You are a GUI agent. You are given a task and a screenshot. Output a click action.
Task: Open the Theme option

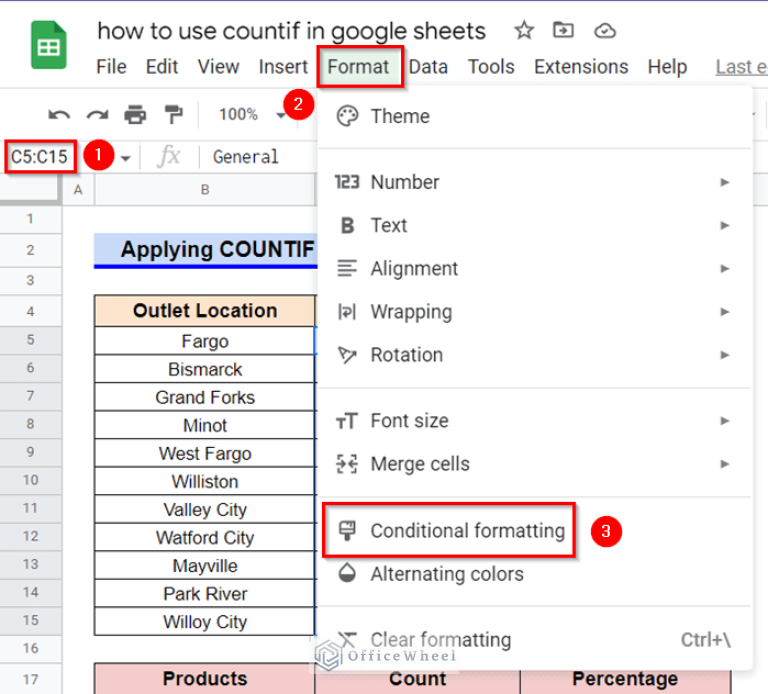(399, 116)
